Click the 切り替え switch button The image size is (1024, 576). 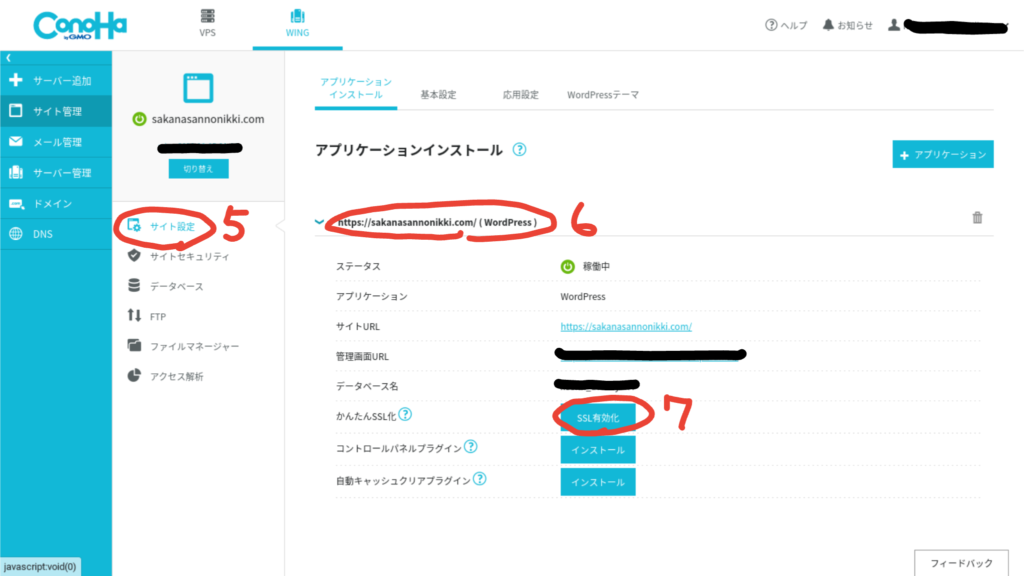[x=199, y=168]
